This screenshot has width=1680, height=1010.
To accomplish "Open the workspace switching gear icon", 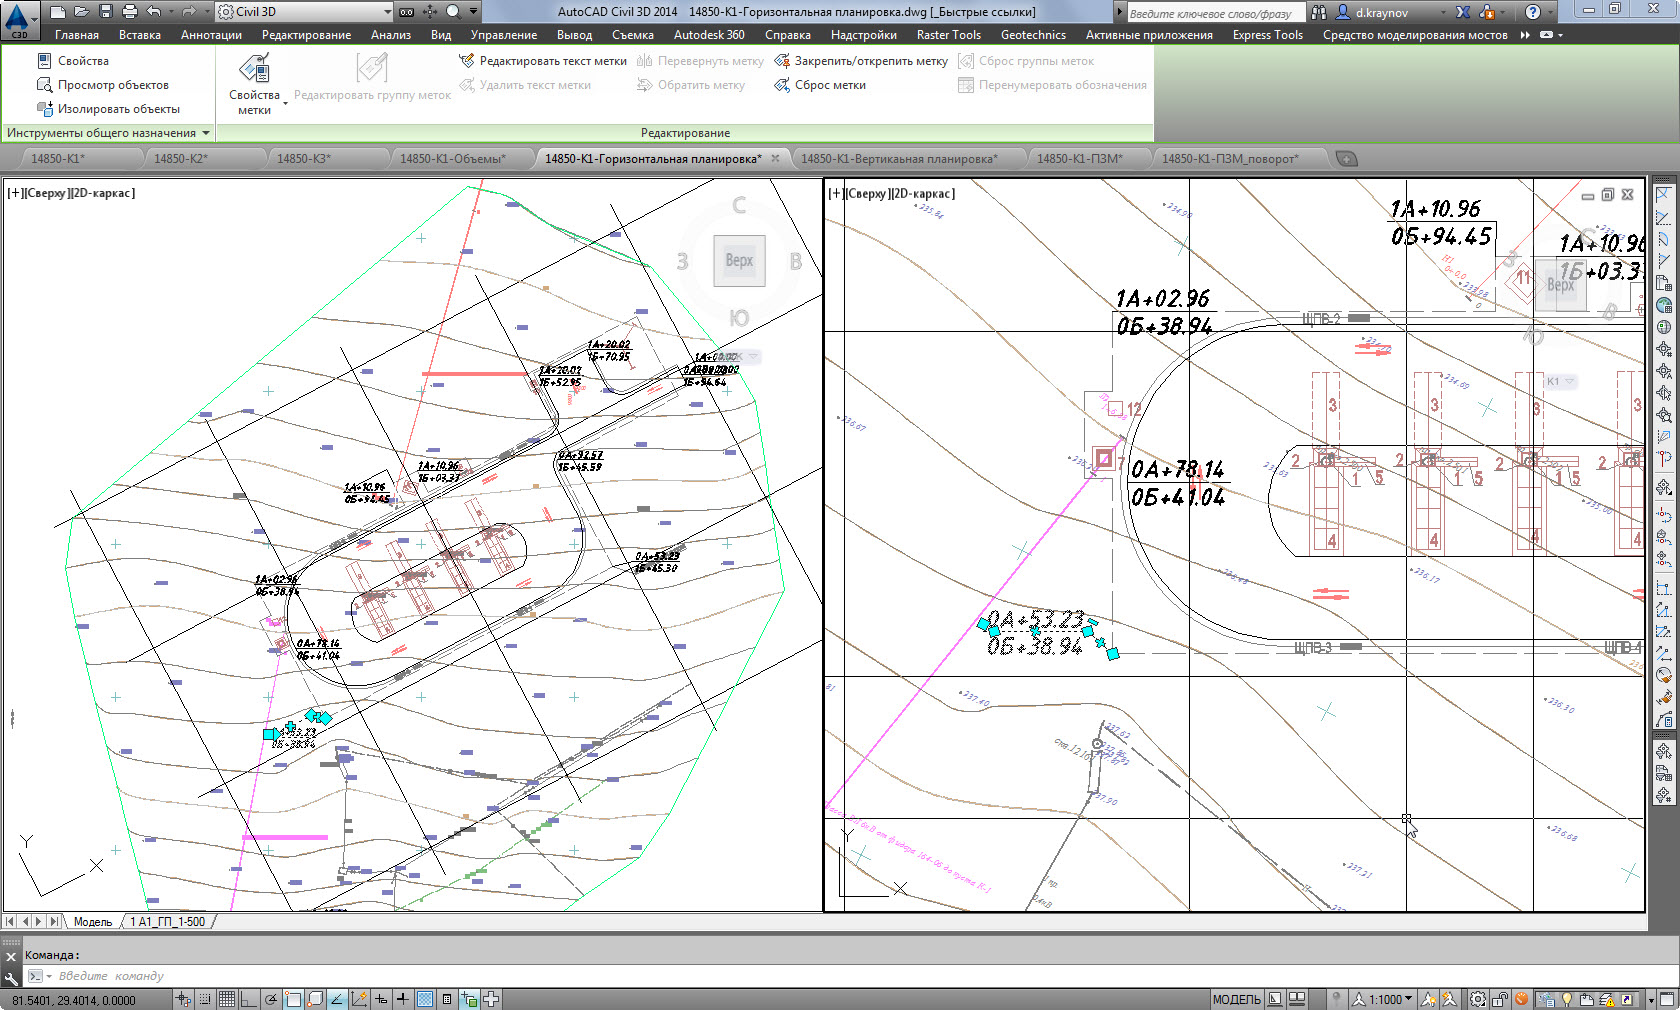I will point(1478,999).
